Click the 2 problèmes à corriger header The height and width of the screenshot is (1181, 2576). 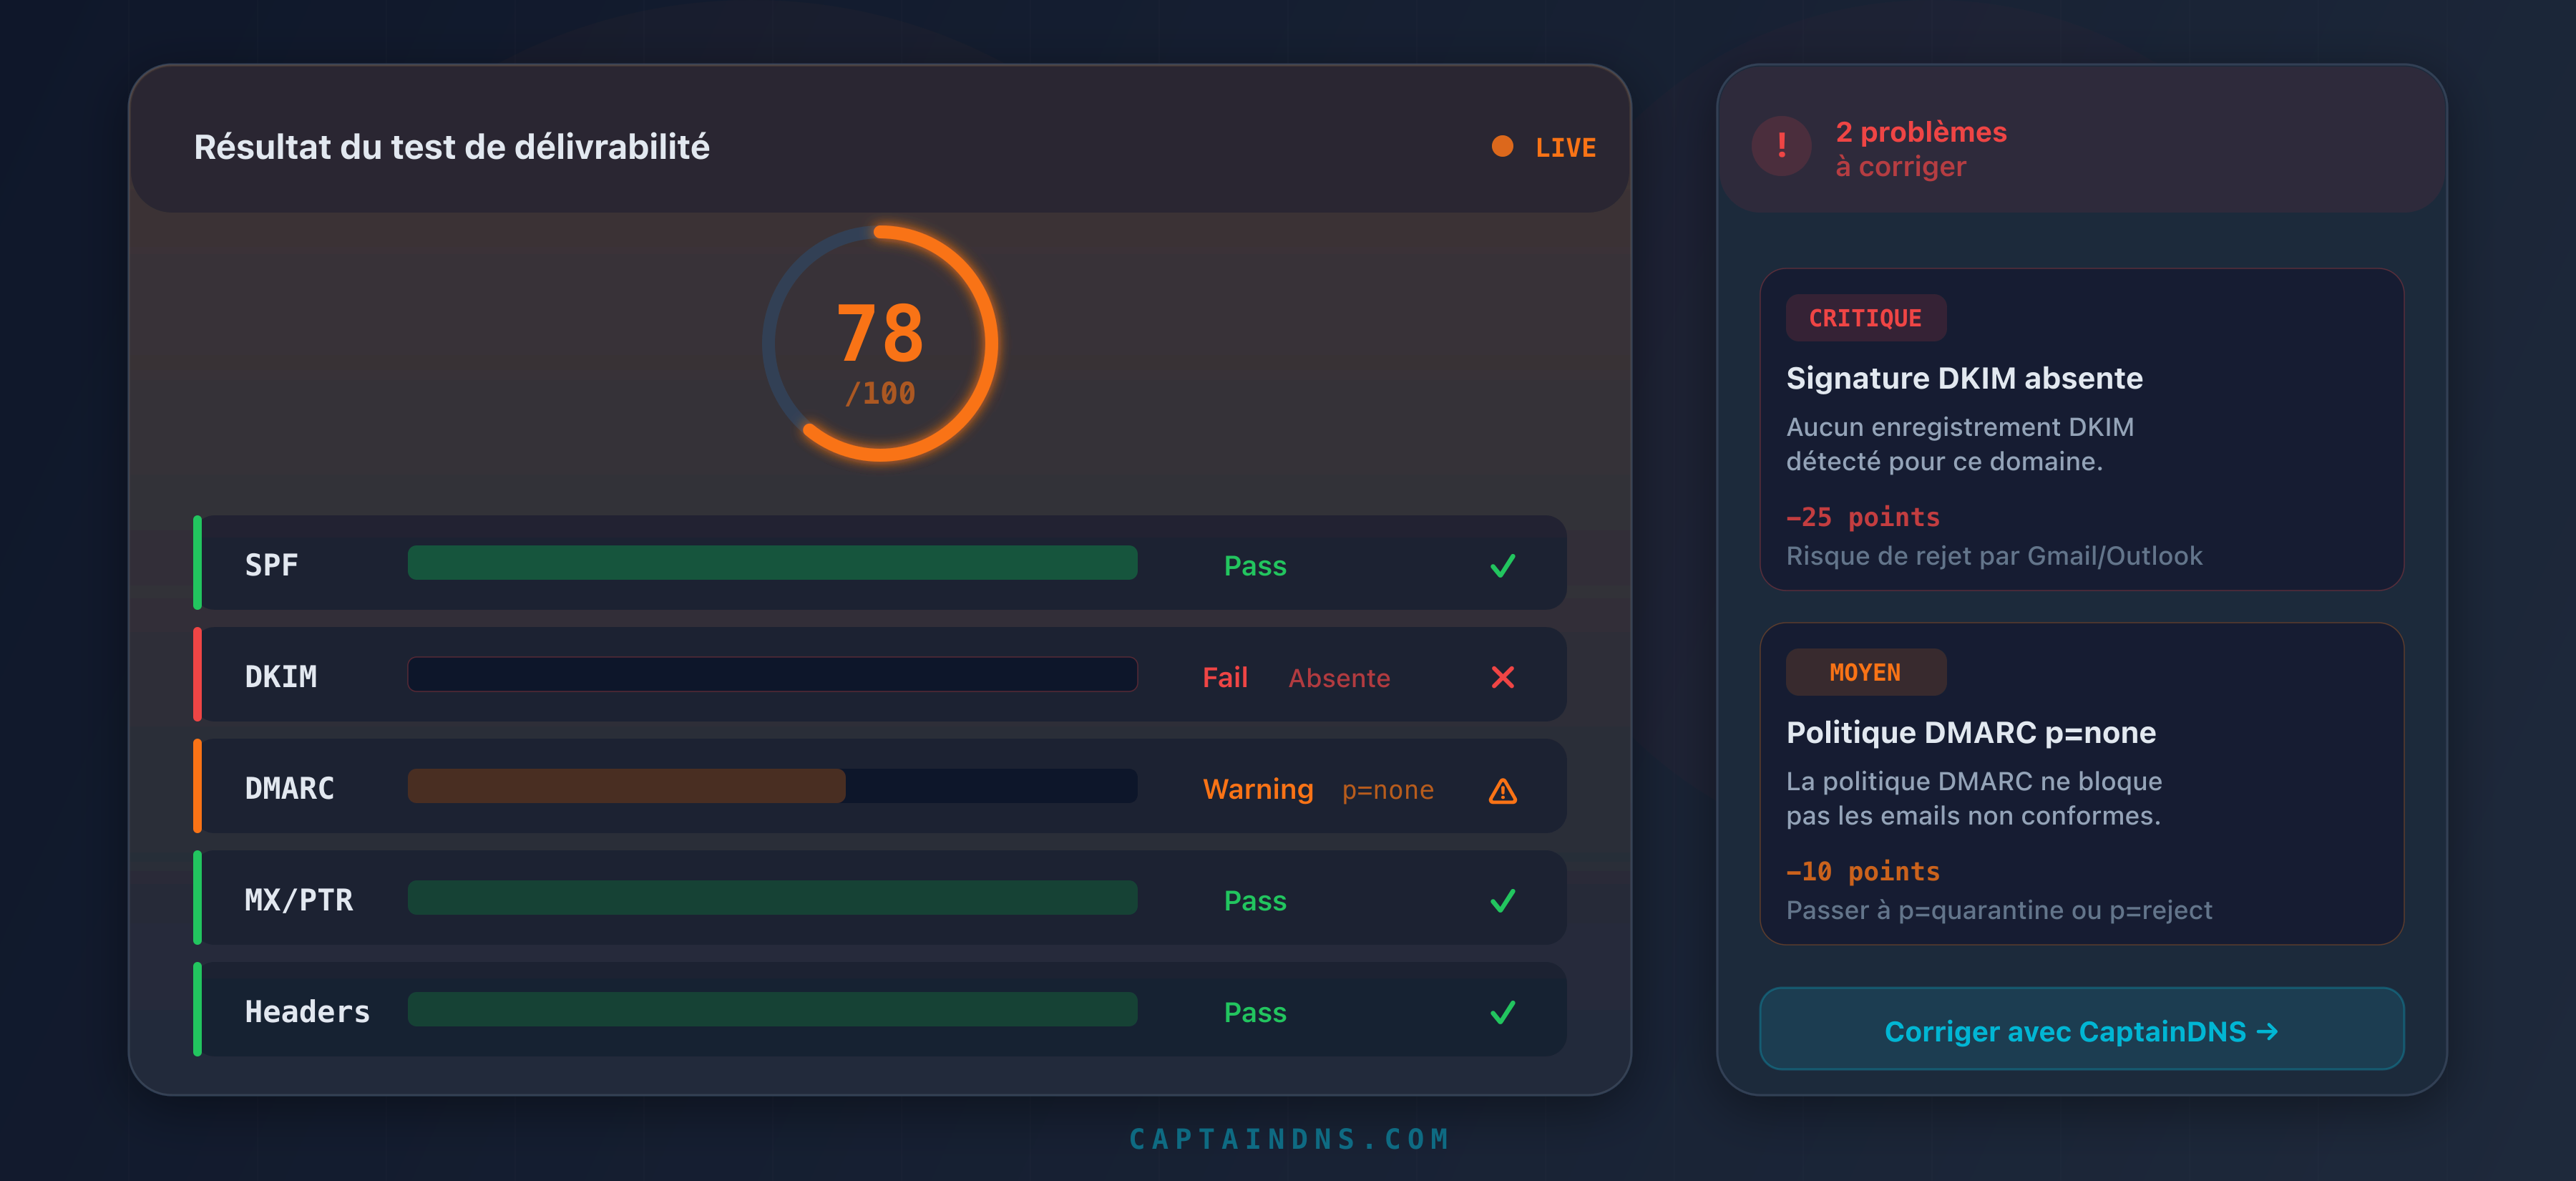[1920, 148]
